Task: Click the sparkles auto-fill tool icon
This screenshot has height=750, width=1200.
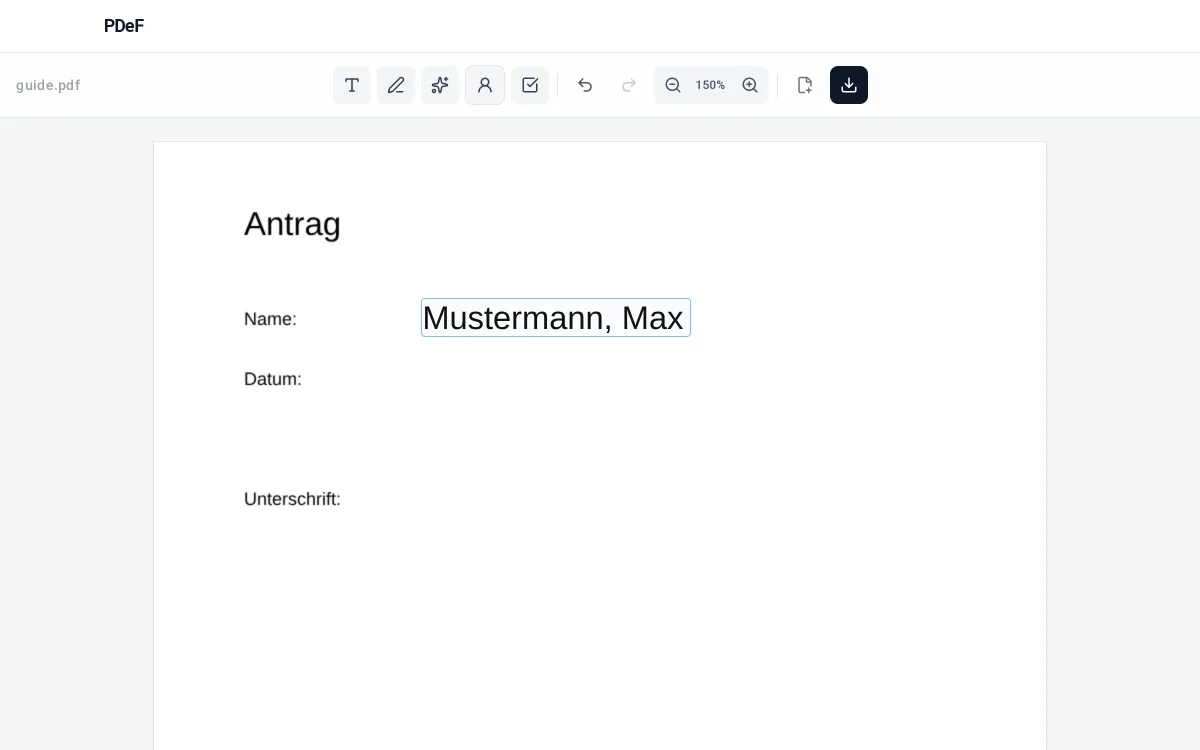Action: pos(440,85)
